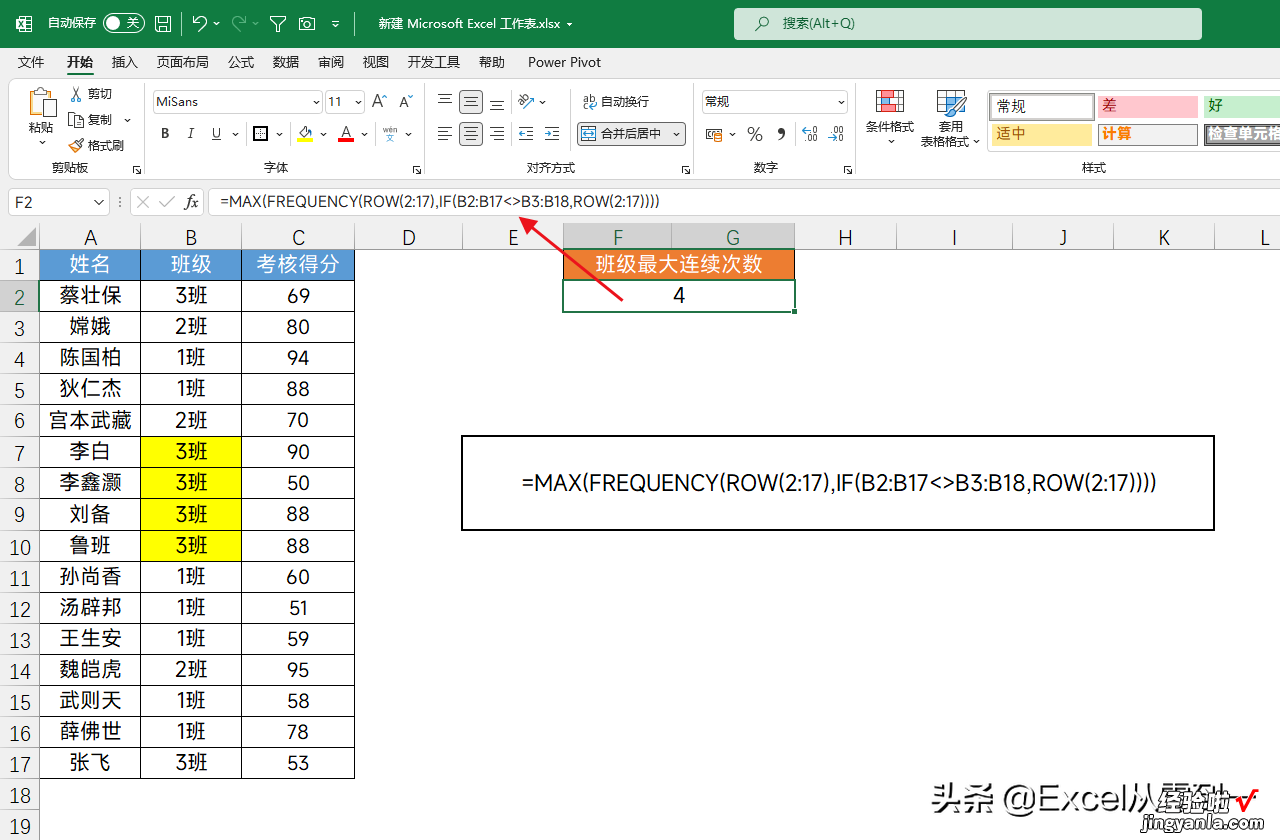Click the Redo arrow icon
Image resolution: width=1280 pixels, height=840 pixels.
[x=239, y=23]
